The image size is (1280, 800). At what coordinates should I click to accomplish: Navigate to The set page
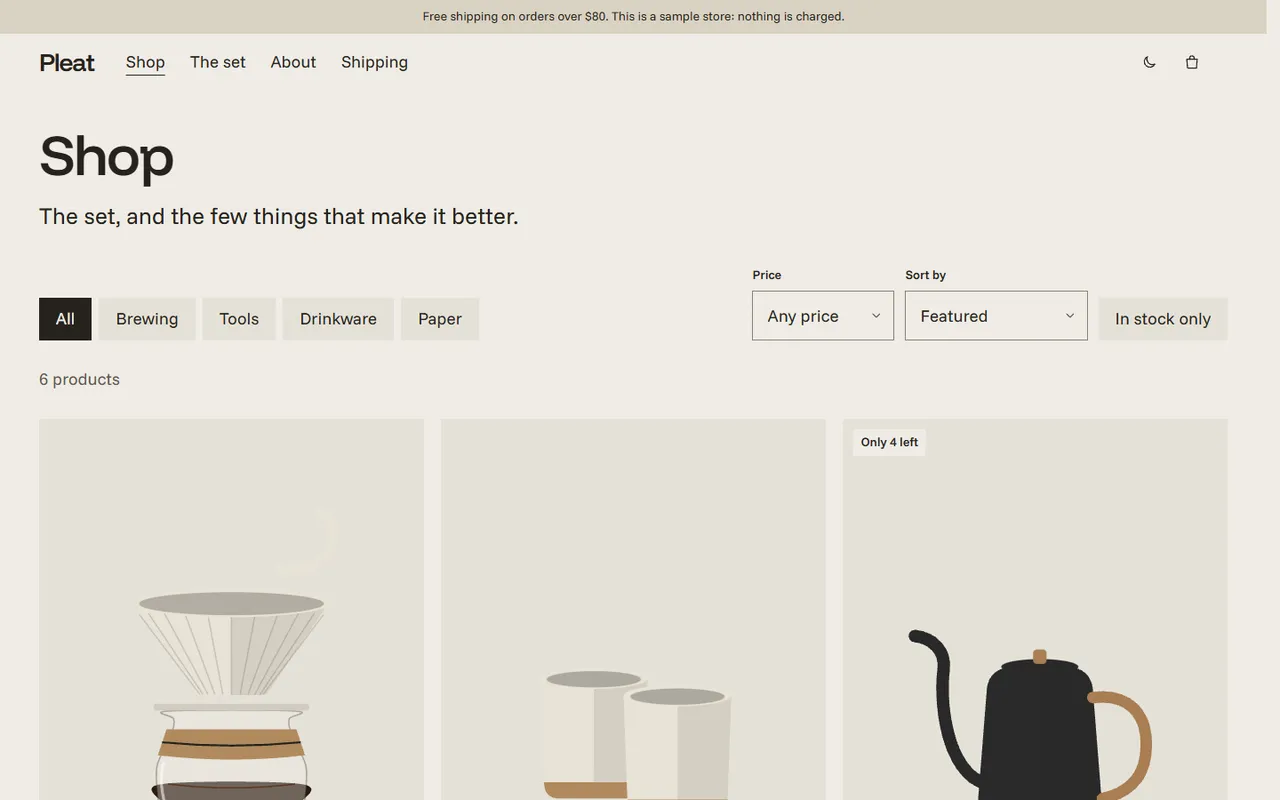click(218, 62)
